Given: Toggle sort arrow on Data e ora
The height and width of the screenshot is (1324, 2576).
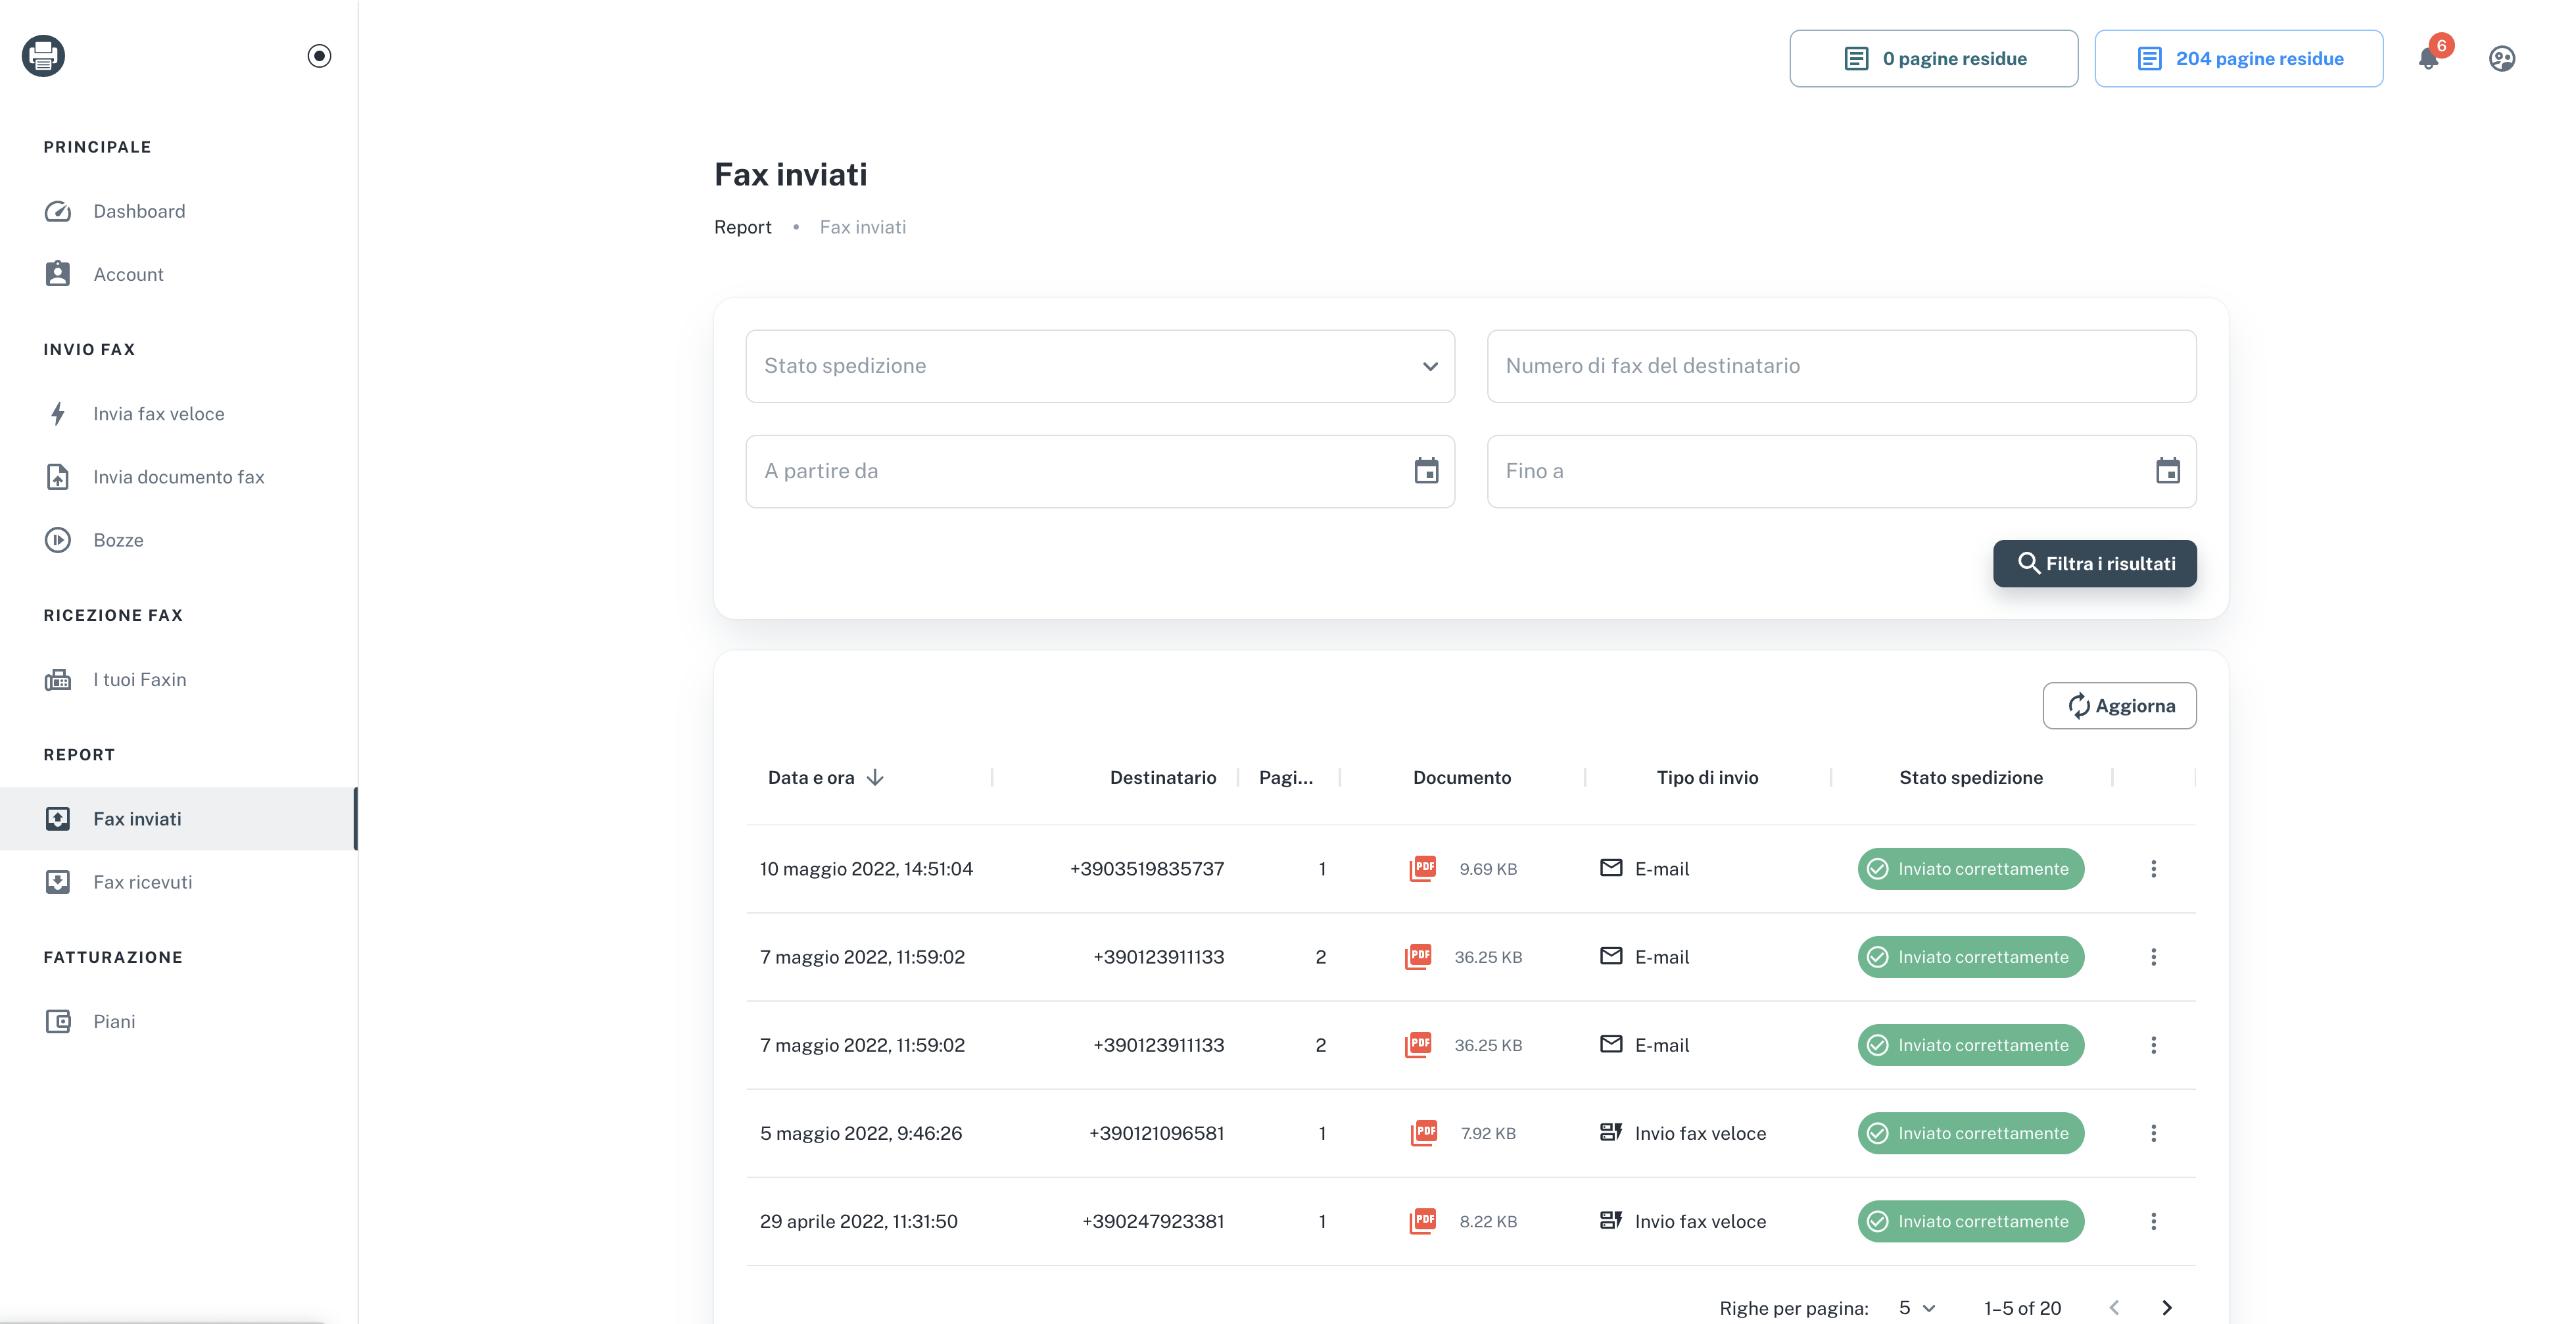Looking at the screenshot, I should [x=875, y=777].
